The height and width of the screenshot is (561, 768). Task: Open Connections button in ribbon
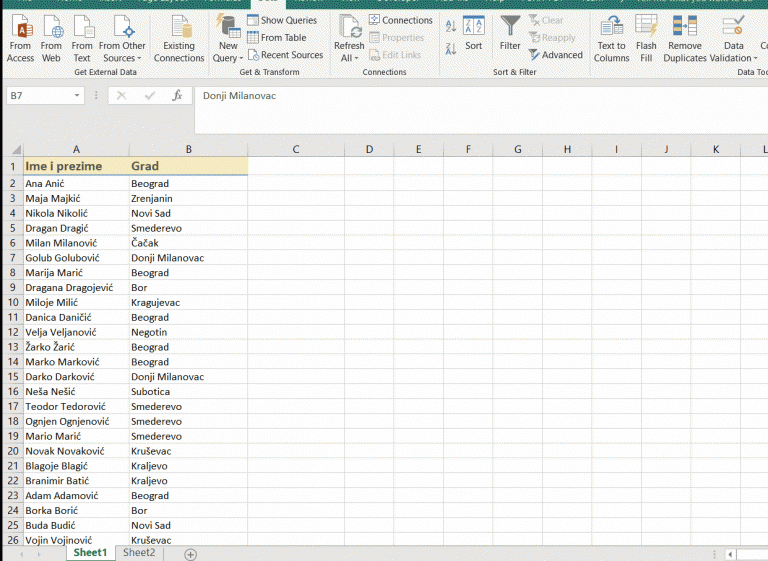401,20
